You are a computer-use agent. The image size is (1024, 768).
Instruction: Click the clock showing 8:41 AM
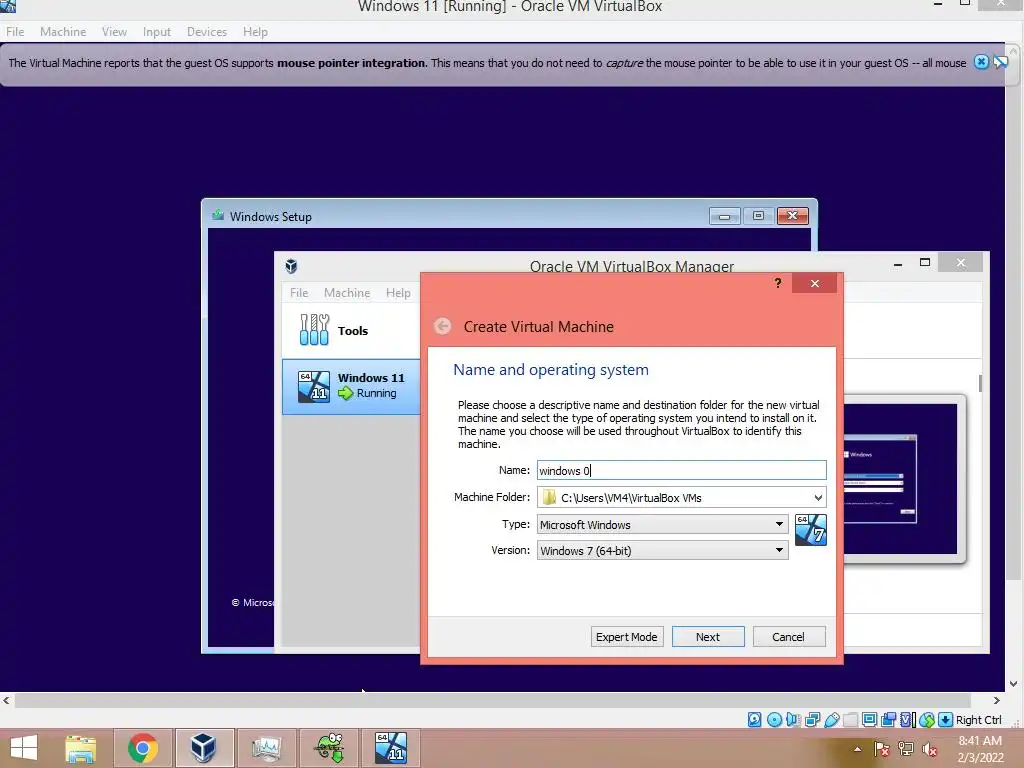(x=980, y=741)
